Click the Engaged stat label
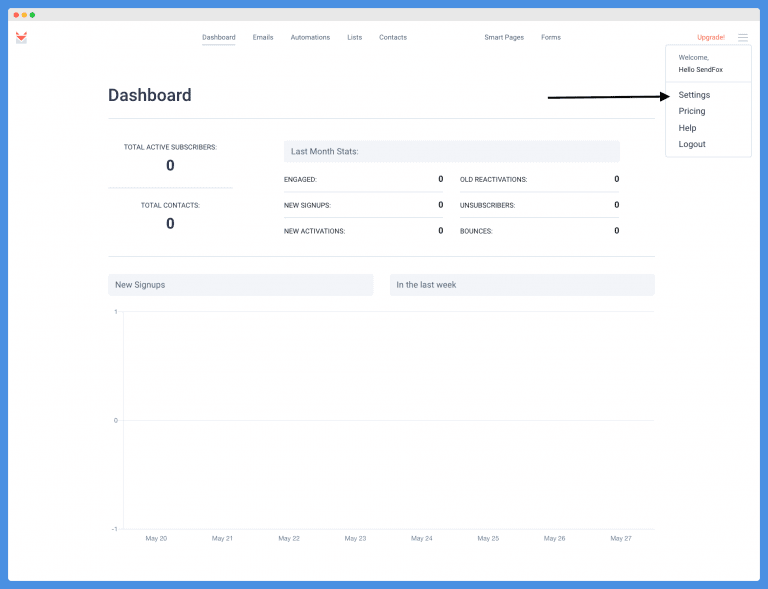This screenshot has width=768, height=589. (x=300, y=180)
